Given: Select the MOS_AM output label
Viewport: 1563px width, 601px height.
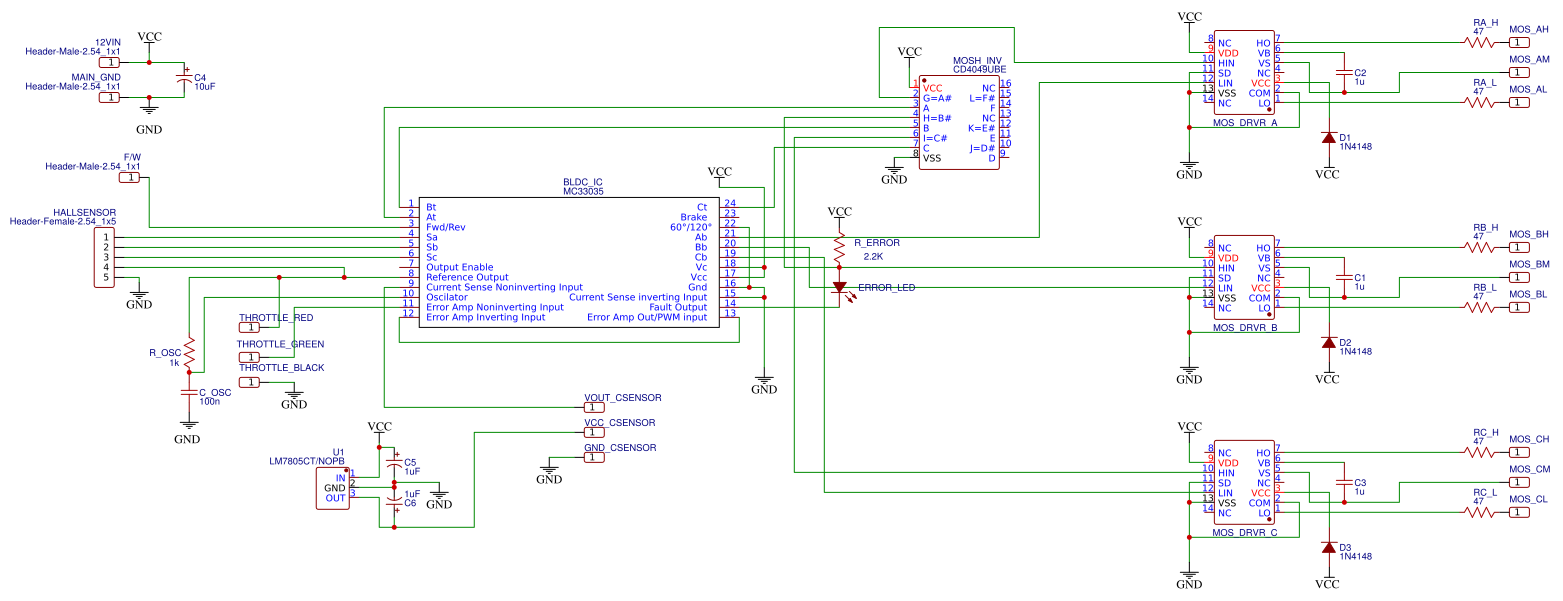Looking at the screenshot, I should click(x=1529, y=60).
